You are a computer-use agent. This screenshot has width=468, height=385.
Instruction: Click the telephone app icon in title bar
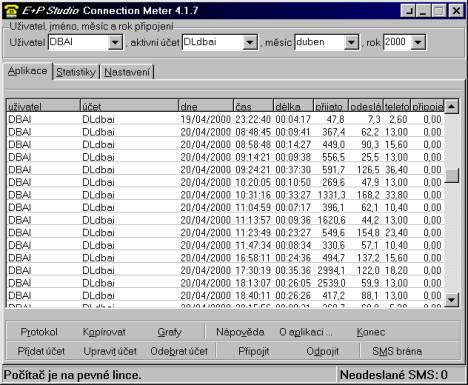click(x=10, y=11)
